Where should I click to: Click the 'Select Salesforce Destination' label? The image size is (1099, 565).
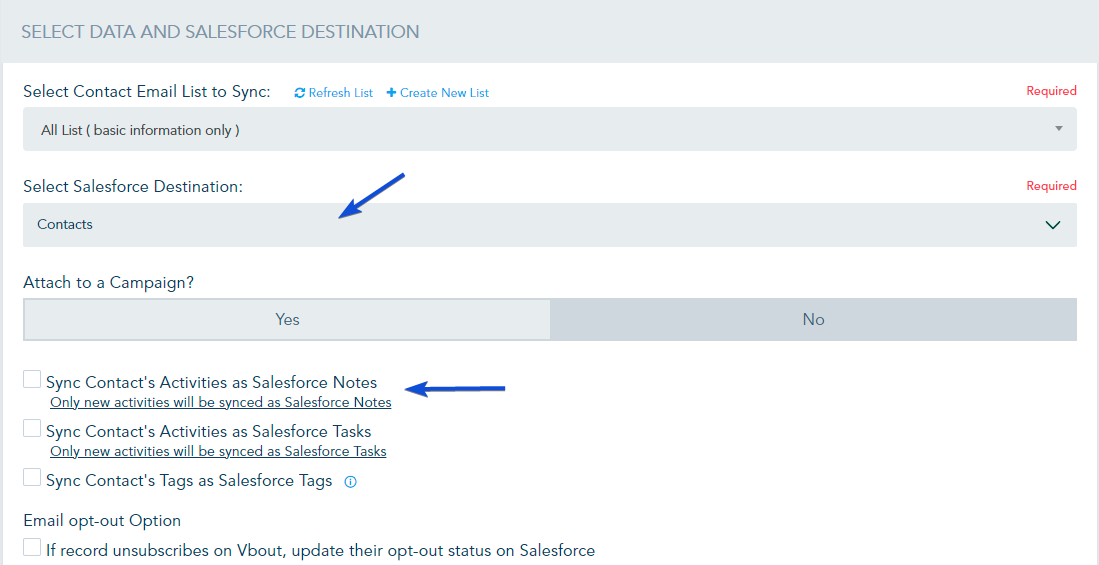point(133,186)
